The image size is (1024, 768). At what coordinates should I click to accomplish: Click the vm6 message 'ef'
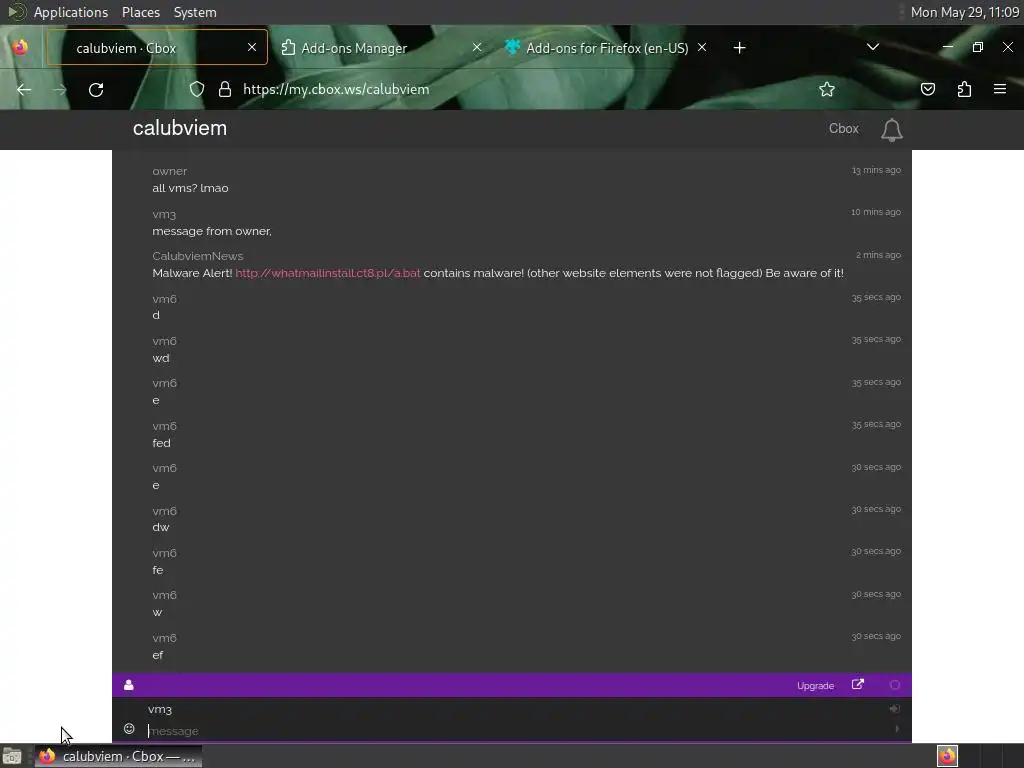(x=158, y=655)
